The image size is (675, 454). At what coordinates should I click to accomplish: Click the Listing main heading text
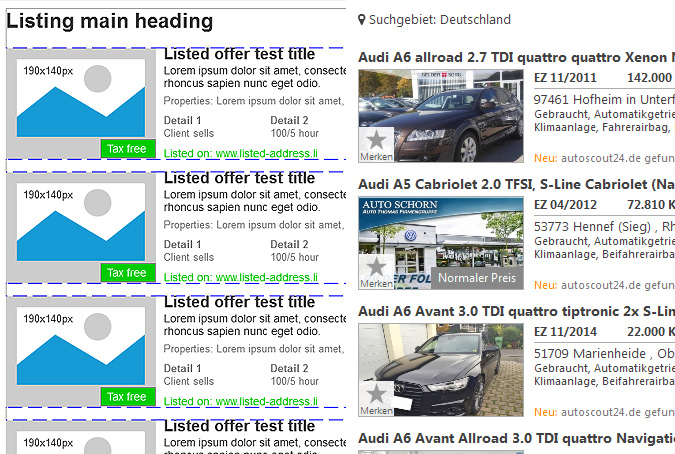[109, 21]
